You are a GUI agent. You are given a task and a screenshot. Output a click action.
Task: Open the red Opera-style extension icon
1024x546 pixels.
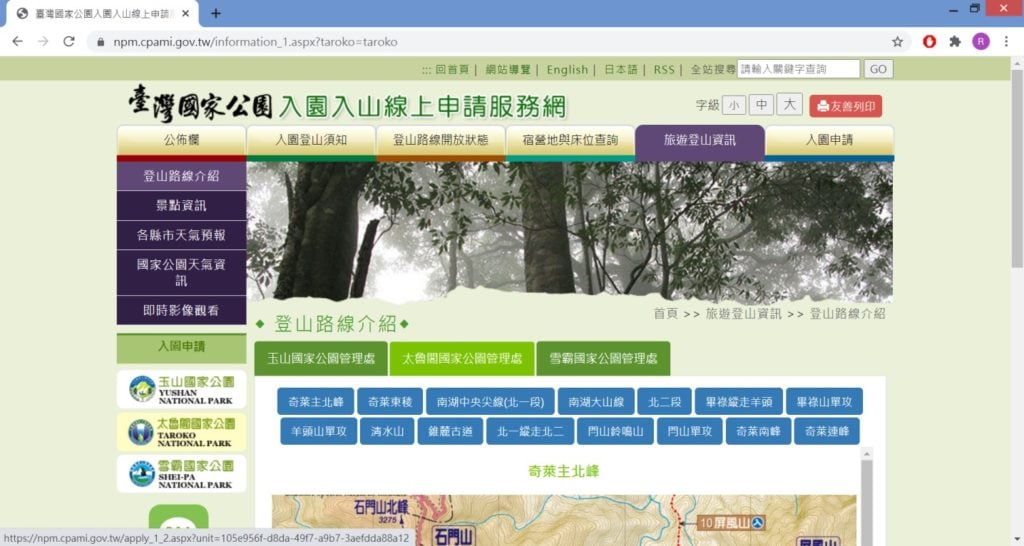coord(929,41)
